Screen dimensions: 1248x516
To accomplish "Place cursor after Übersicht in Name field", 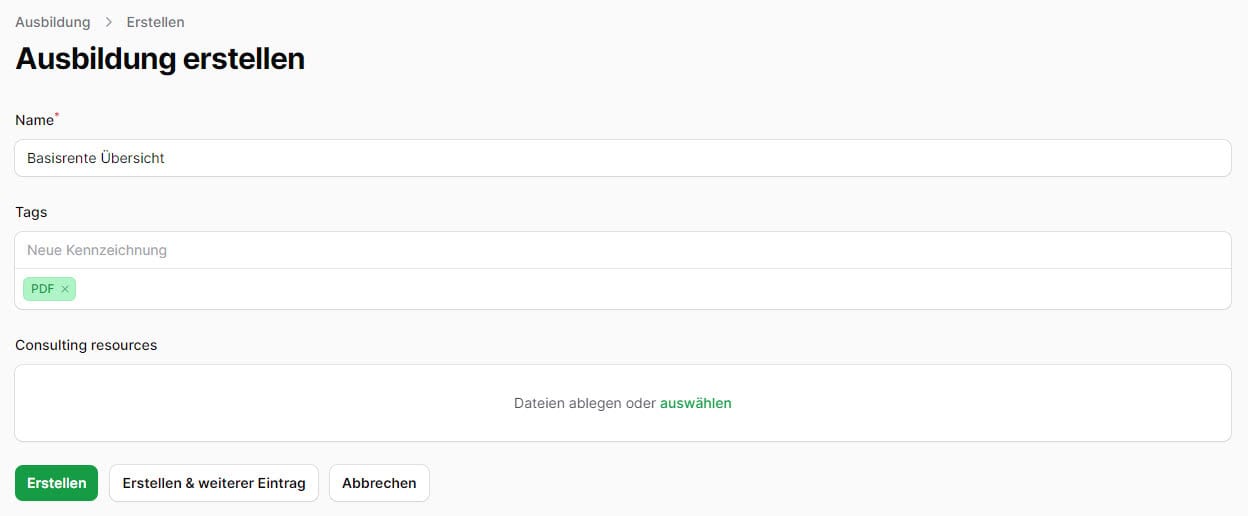I will 167,158.
